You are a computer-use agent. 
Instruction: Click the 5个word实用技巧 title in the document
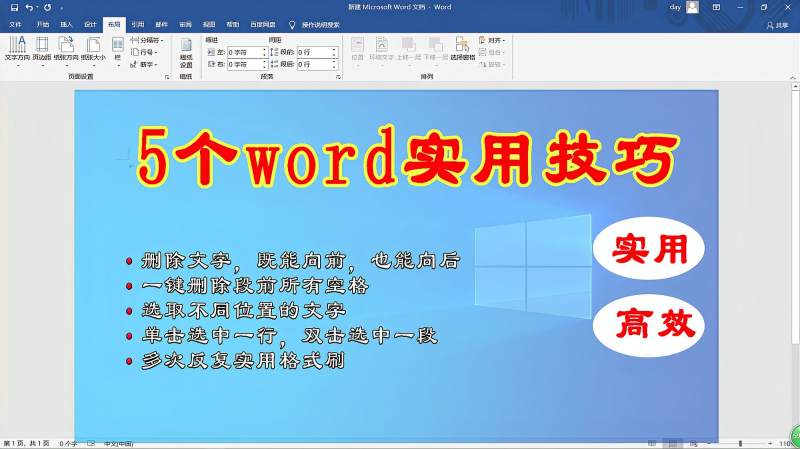(407, 157)
